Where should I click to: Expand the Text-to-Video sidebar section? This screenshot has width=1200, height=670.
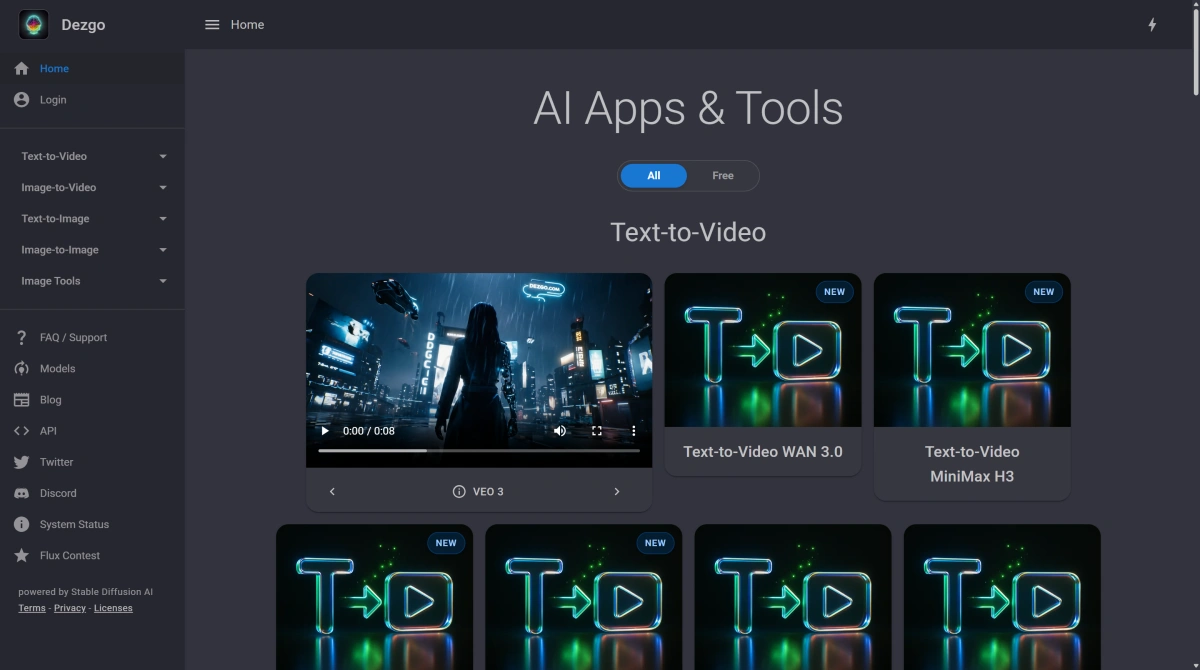pos(92,156)
